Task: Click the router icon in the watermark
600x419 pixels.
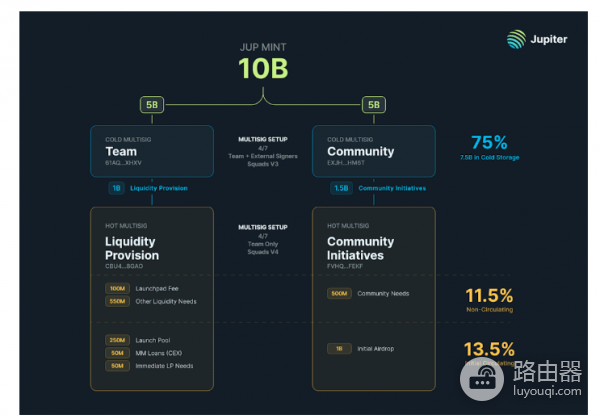Action: (484, 378)
